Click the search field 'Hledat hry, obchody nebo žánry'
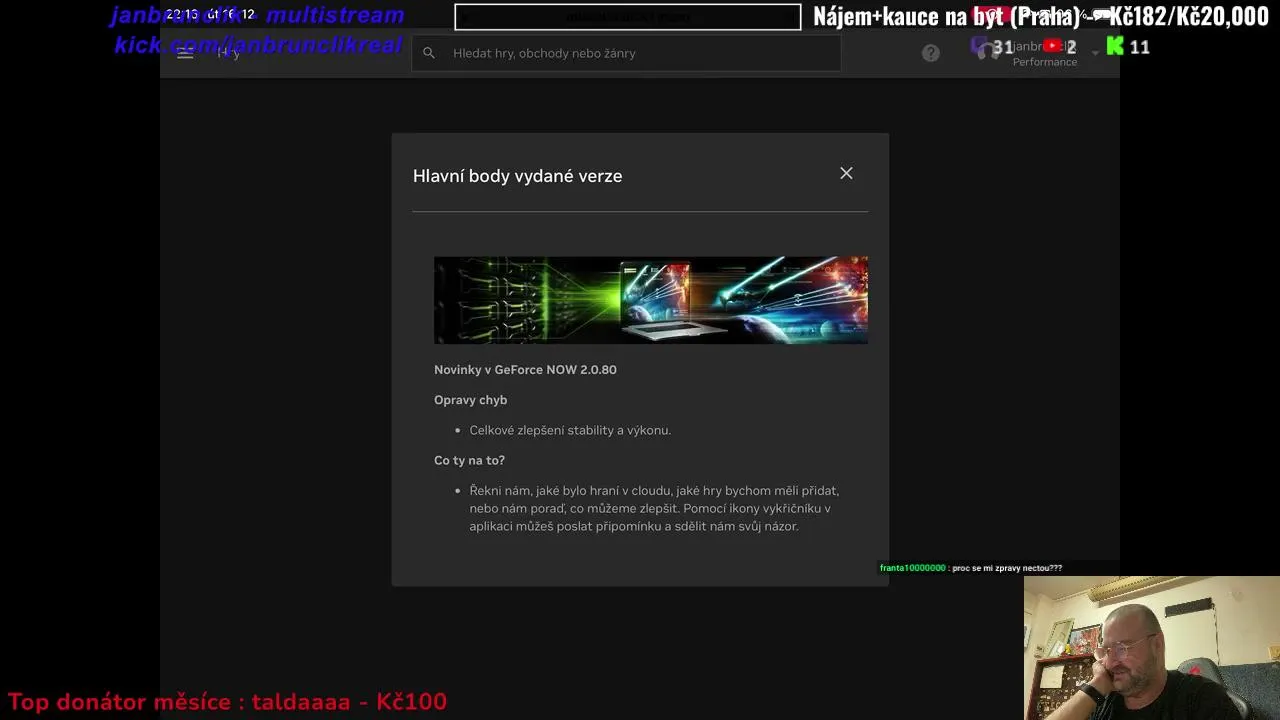The height and width of the screenshot is (720, 1280). coord(626,53)
